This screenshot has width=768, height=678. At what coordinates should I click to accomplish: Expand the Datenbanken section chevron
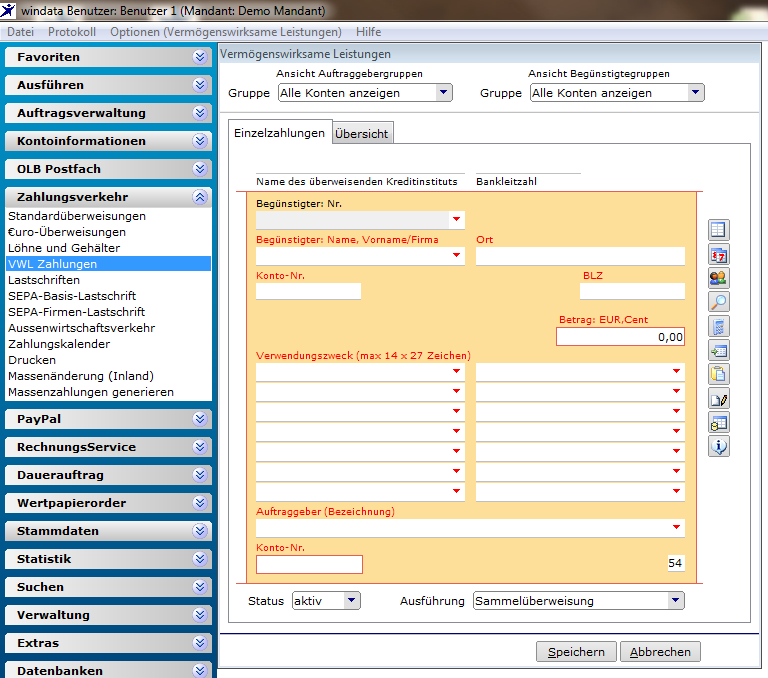(200, 670)
